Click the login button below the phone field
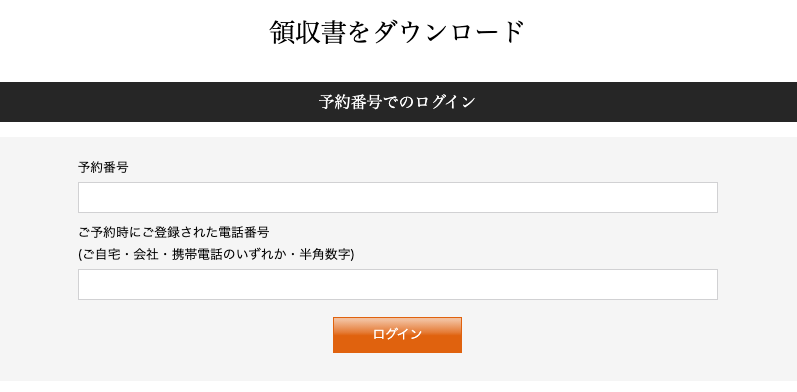 (x=397, y=335)
